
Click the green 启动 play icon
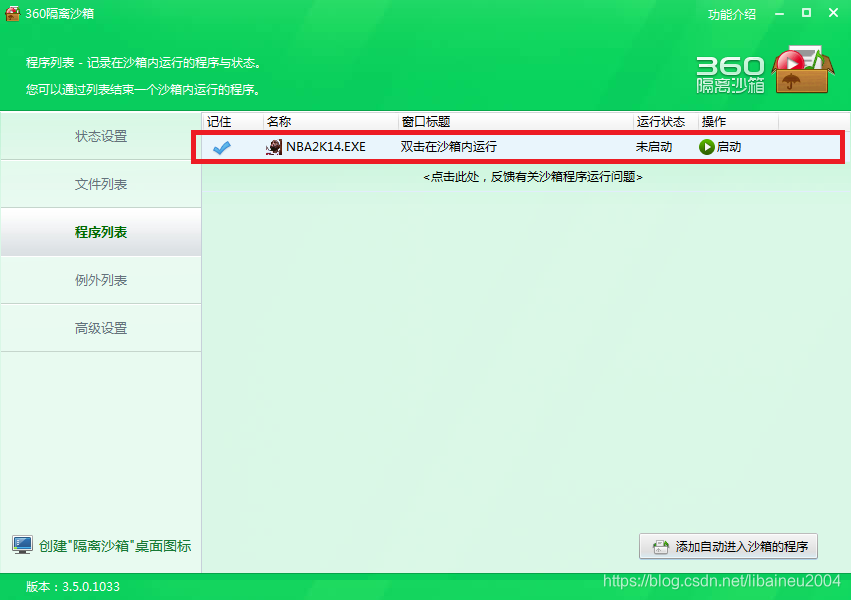tap(706, 147)
